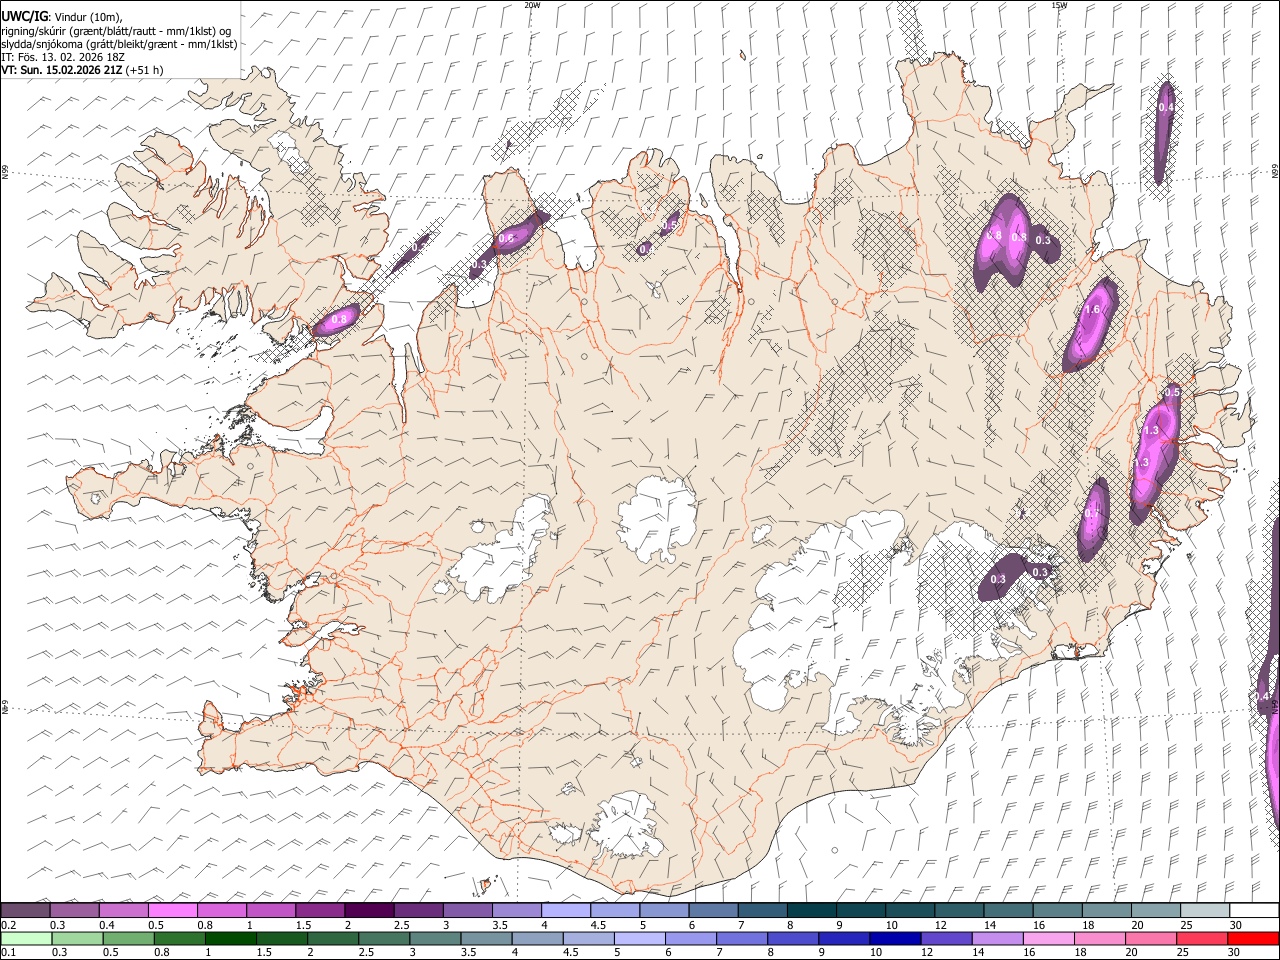This screenshot has height=960, width=1280.
Task: Click the valid time 'VT: Sun. 15.02.2026 21Z'
Action: click(x=62, y=70)
